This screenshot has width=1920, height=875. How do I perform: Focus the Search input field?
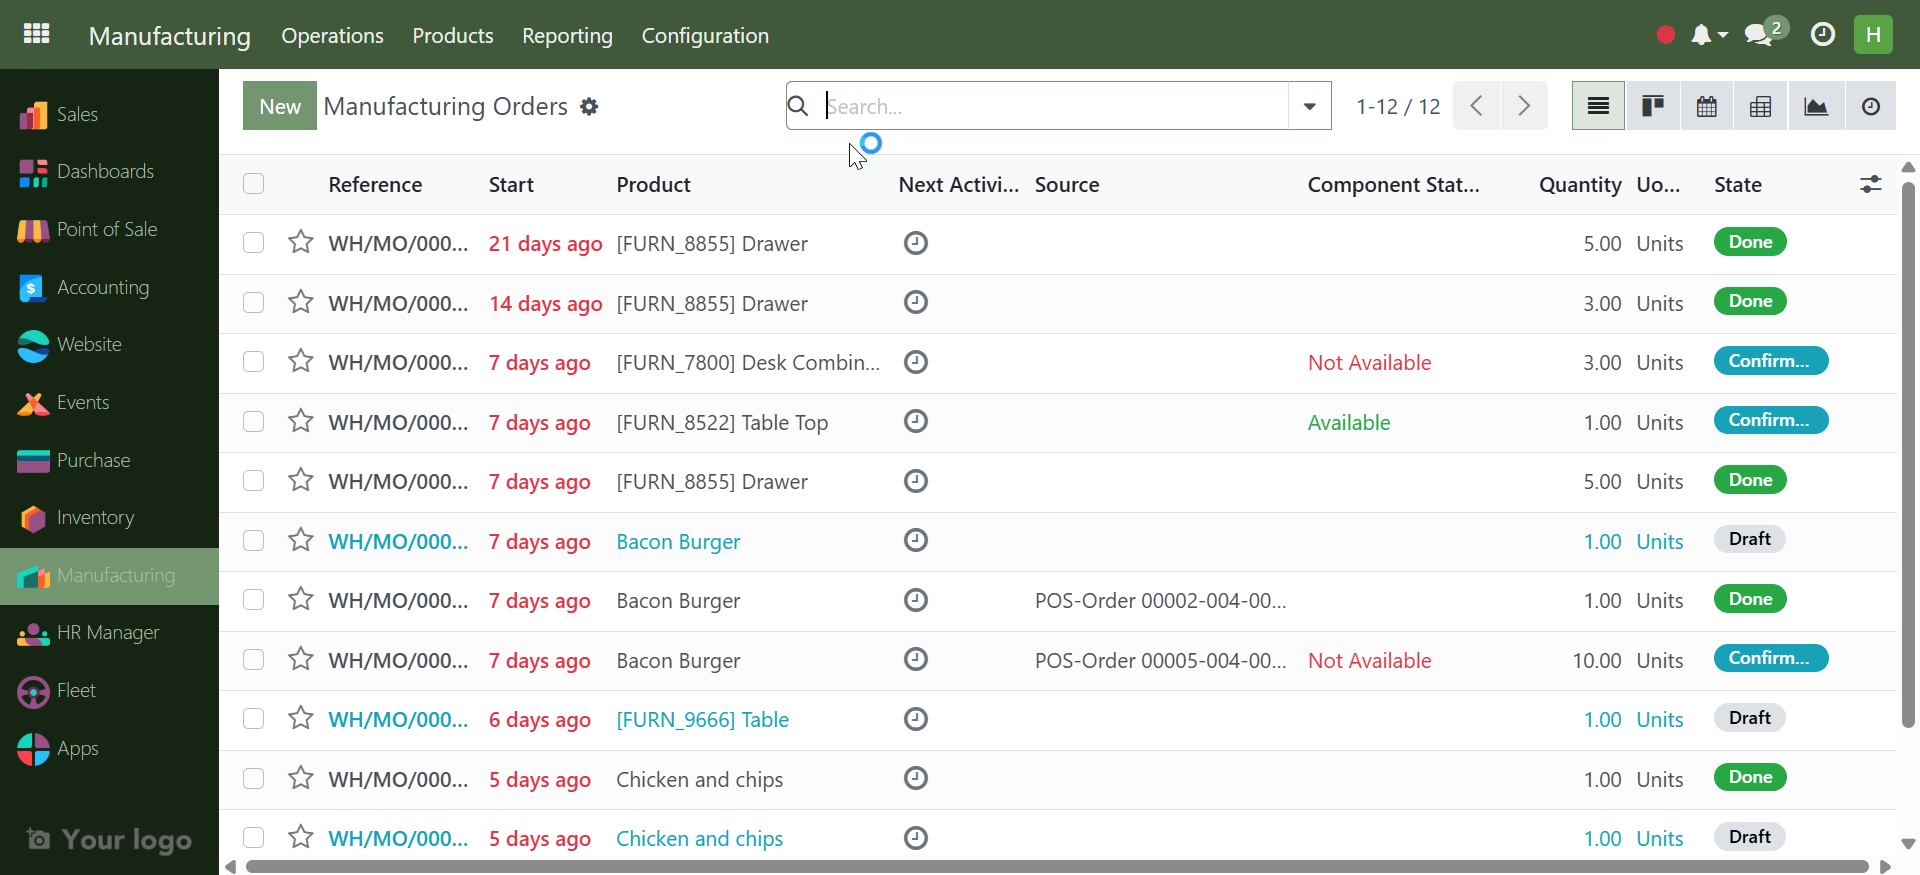tap(1055, 106)
